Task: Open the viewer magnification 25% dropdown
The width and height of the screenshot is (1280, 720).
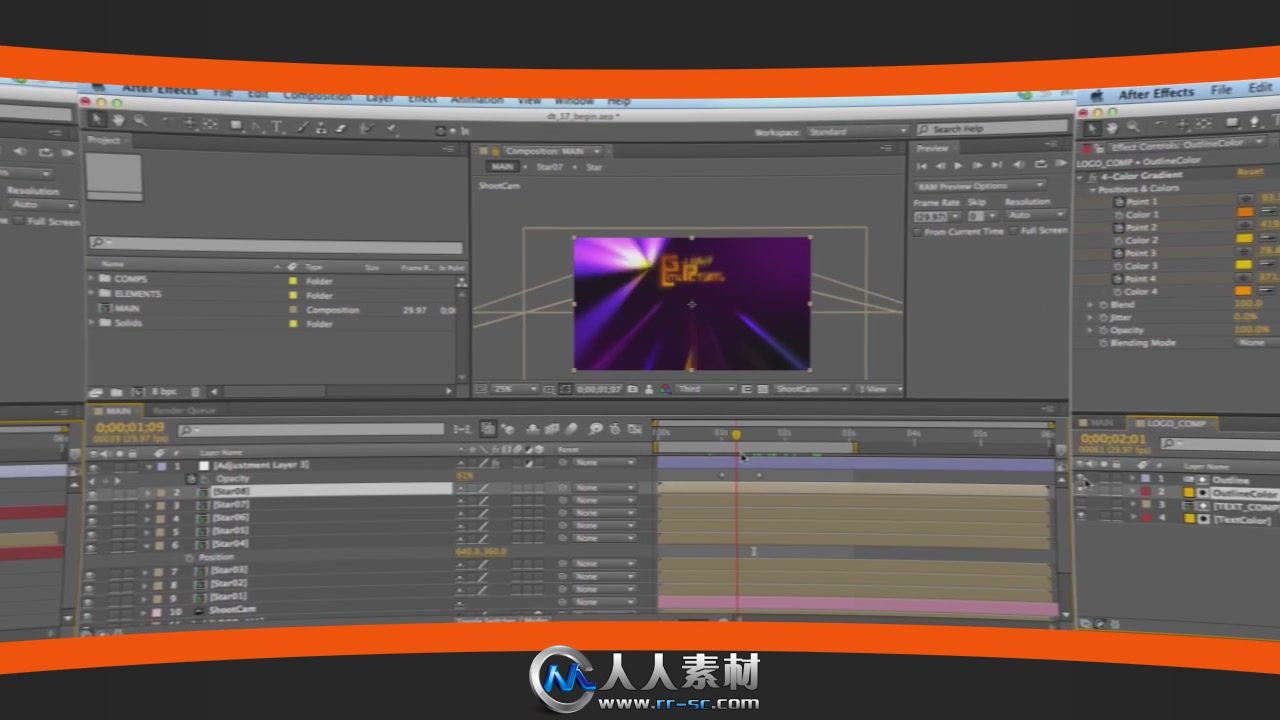Action: coord(515,389)
